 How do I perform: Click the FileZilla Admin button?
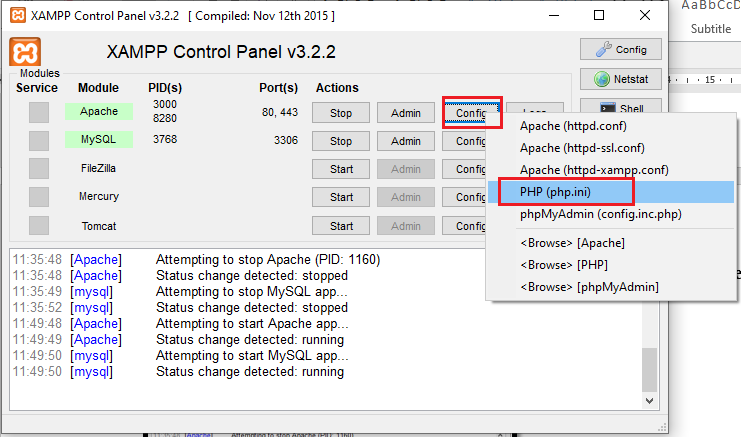point(405,169)
